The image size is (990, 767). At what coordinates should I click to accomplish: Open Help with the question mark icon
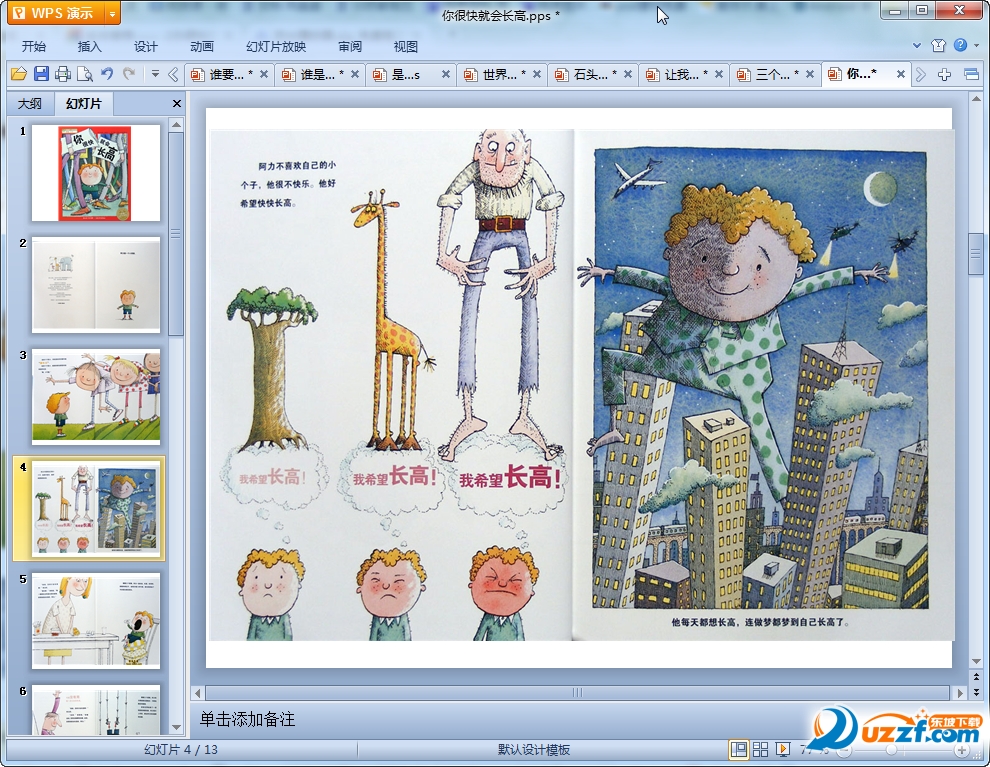[960, 45]
